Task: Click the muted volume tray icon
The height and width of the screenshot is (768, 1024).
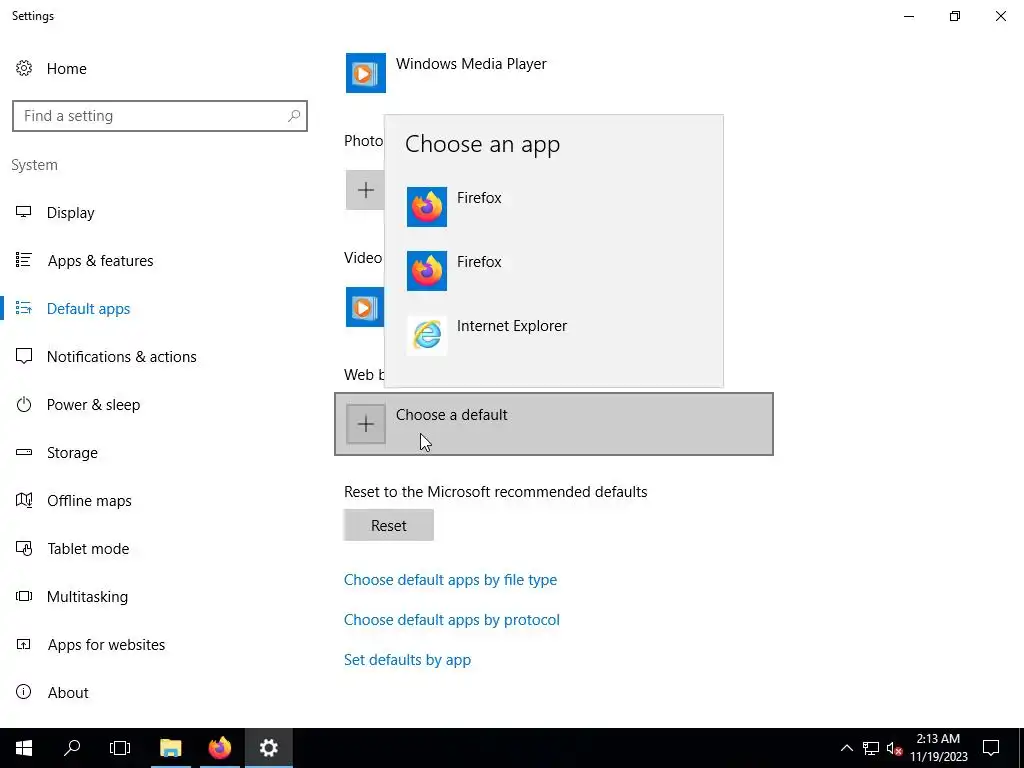Action: (x=895, y=748)
